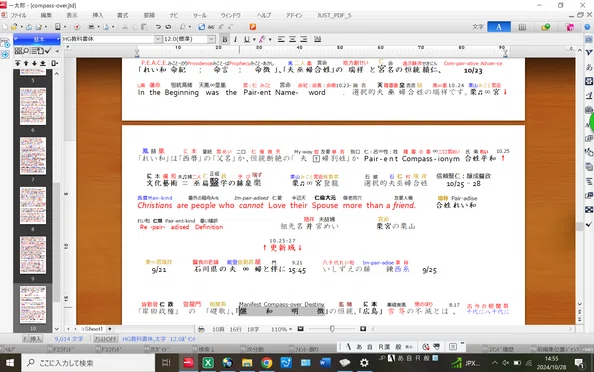The width and height of the screenshot is (594, 372).
Task: Adjust the zoom slider handle
Action: click(332, 329)
